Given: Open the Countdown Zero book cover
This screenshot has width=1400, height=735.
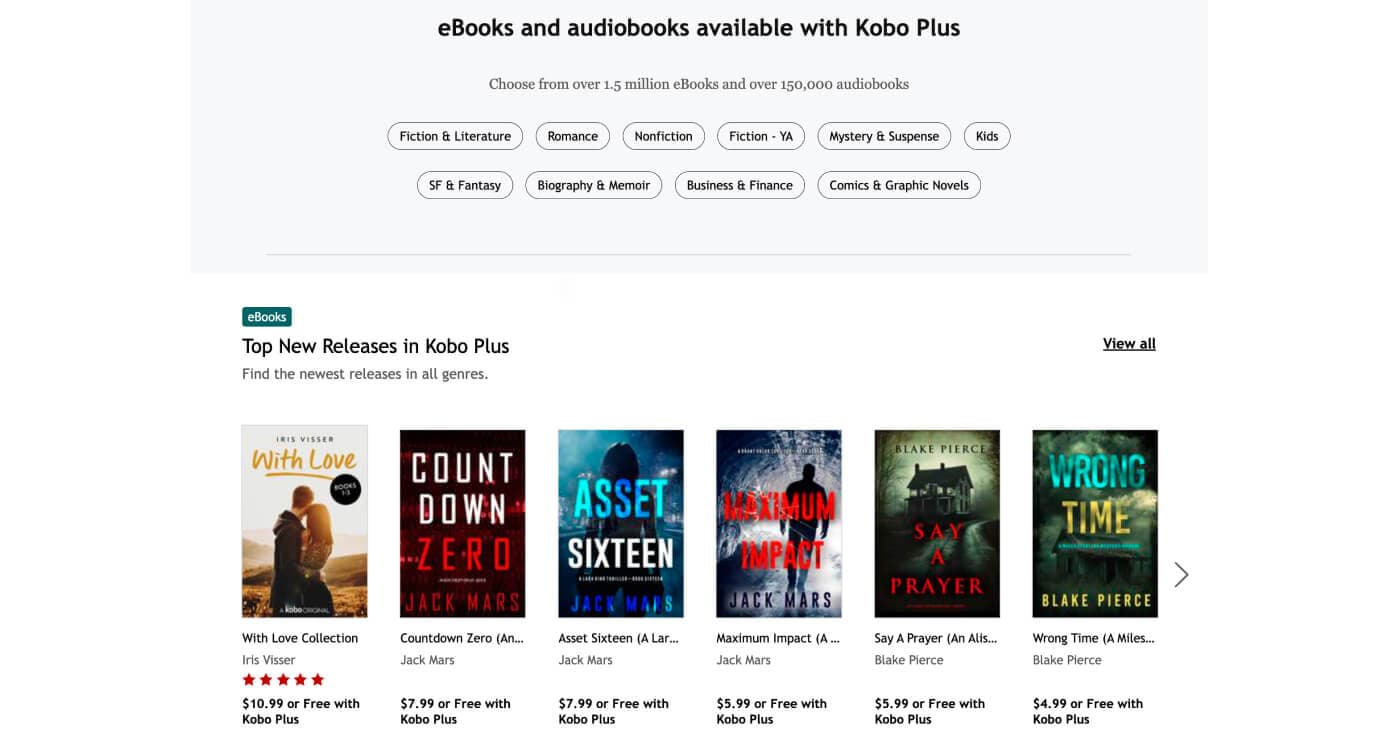Looking at the screenshot, I should point(462,522).
